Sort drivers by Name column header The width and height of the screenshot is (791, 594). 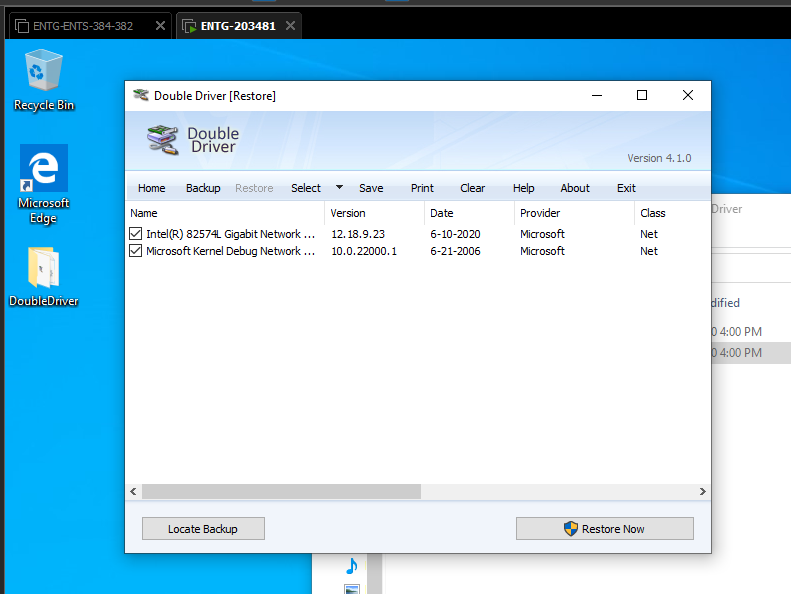[x=224, y=213]
